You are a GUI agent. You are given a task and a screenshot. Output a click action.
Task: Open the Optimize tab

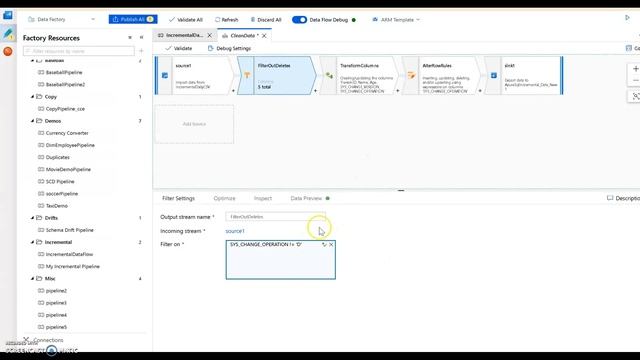(x=224, y=198)
